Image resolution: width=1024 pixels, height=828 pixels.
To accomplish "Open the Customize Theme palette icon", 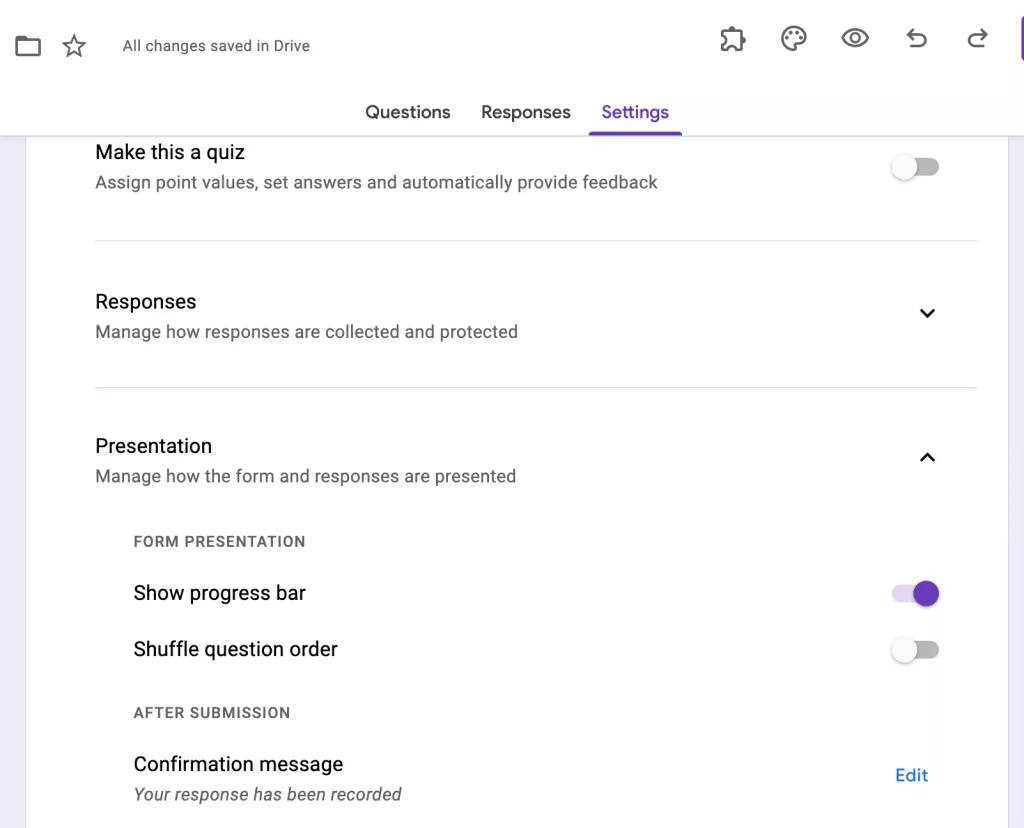I will click(793, 38).
